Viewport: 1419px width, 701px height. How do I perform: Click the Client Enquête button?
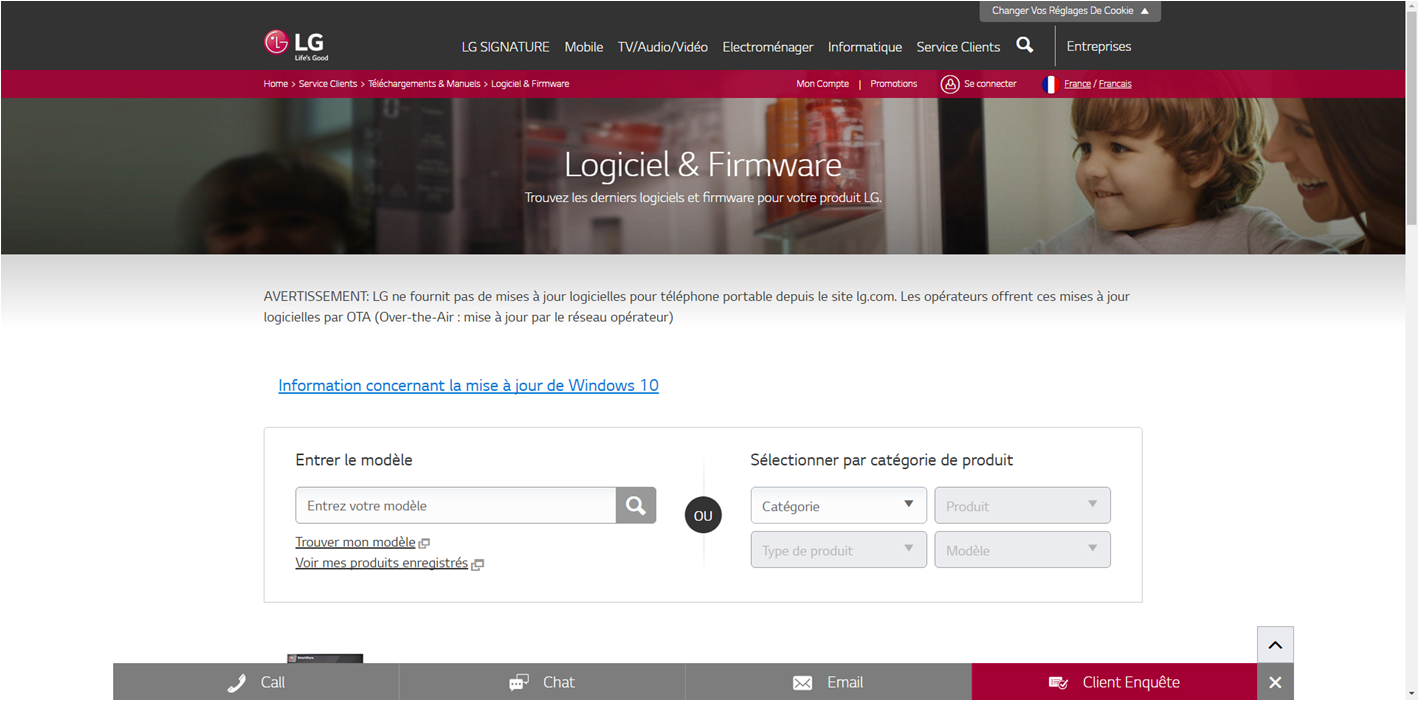(x=1114, y=682)
